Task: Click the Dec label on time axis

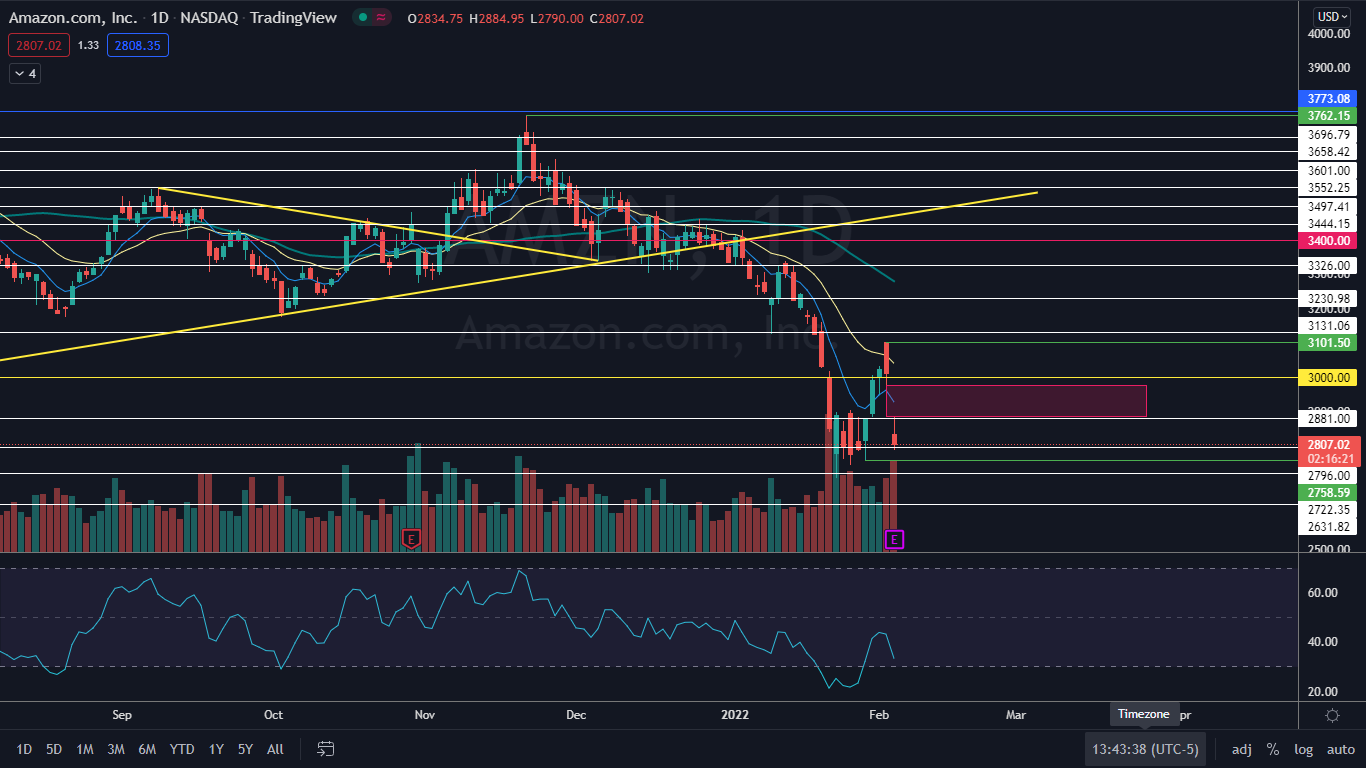Action: click(x=575, y=715)
